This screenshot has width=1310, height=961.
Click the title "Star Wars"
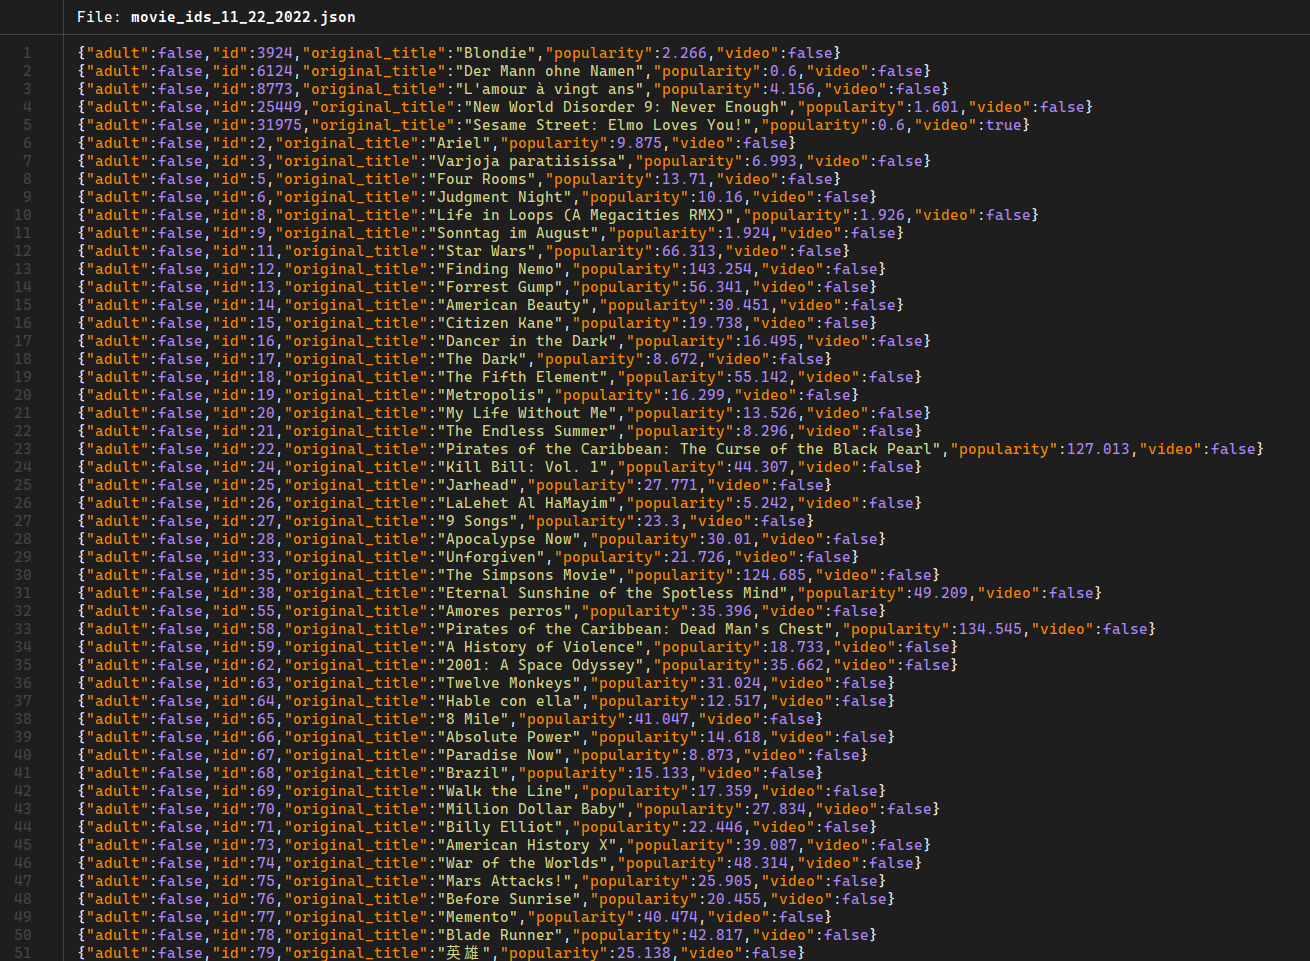tap(487, 251)
